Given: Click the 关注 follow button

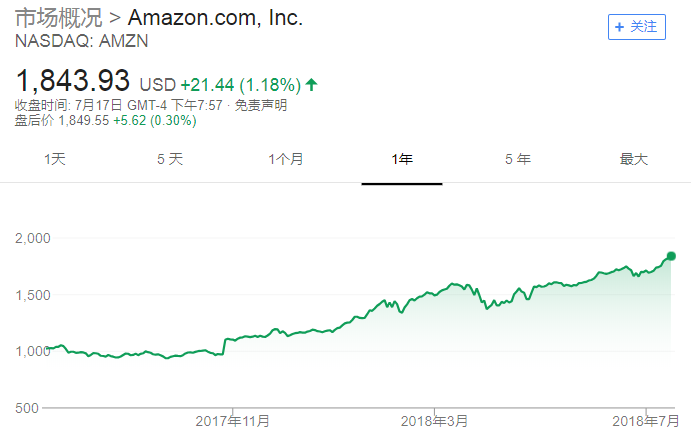Looking at the screenshot, I should click(x=637, y=27).
